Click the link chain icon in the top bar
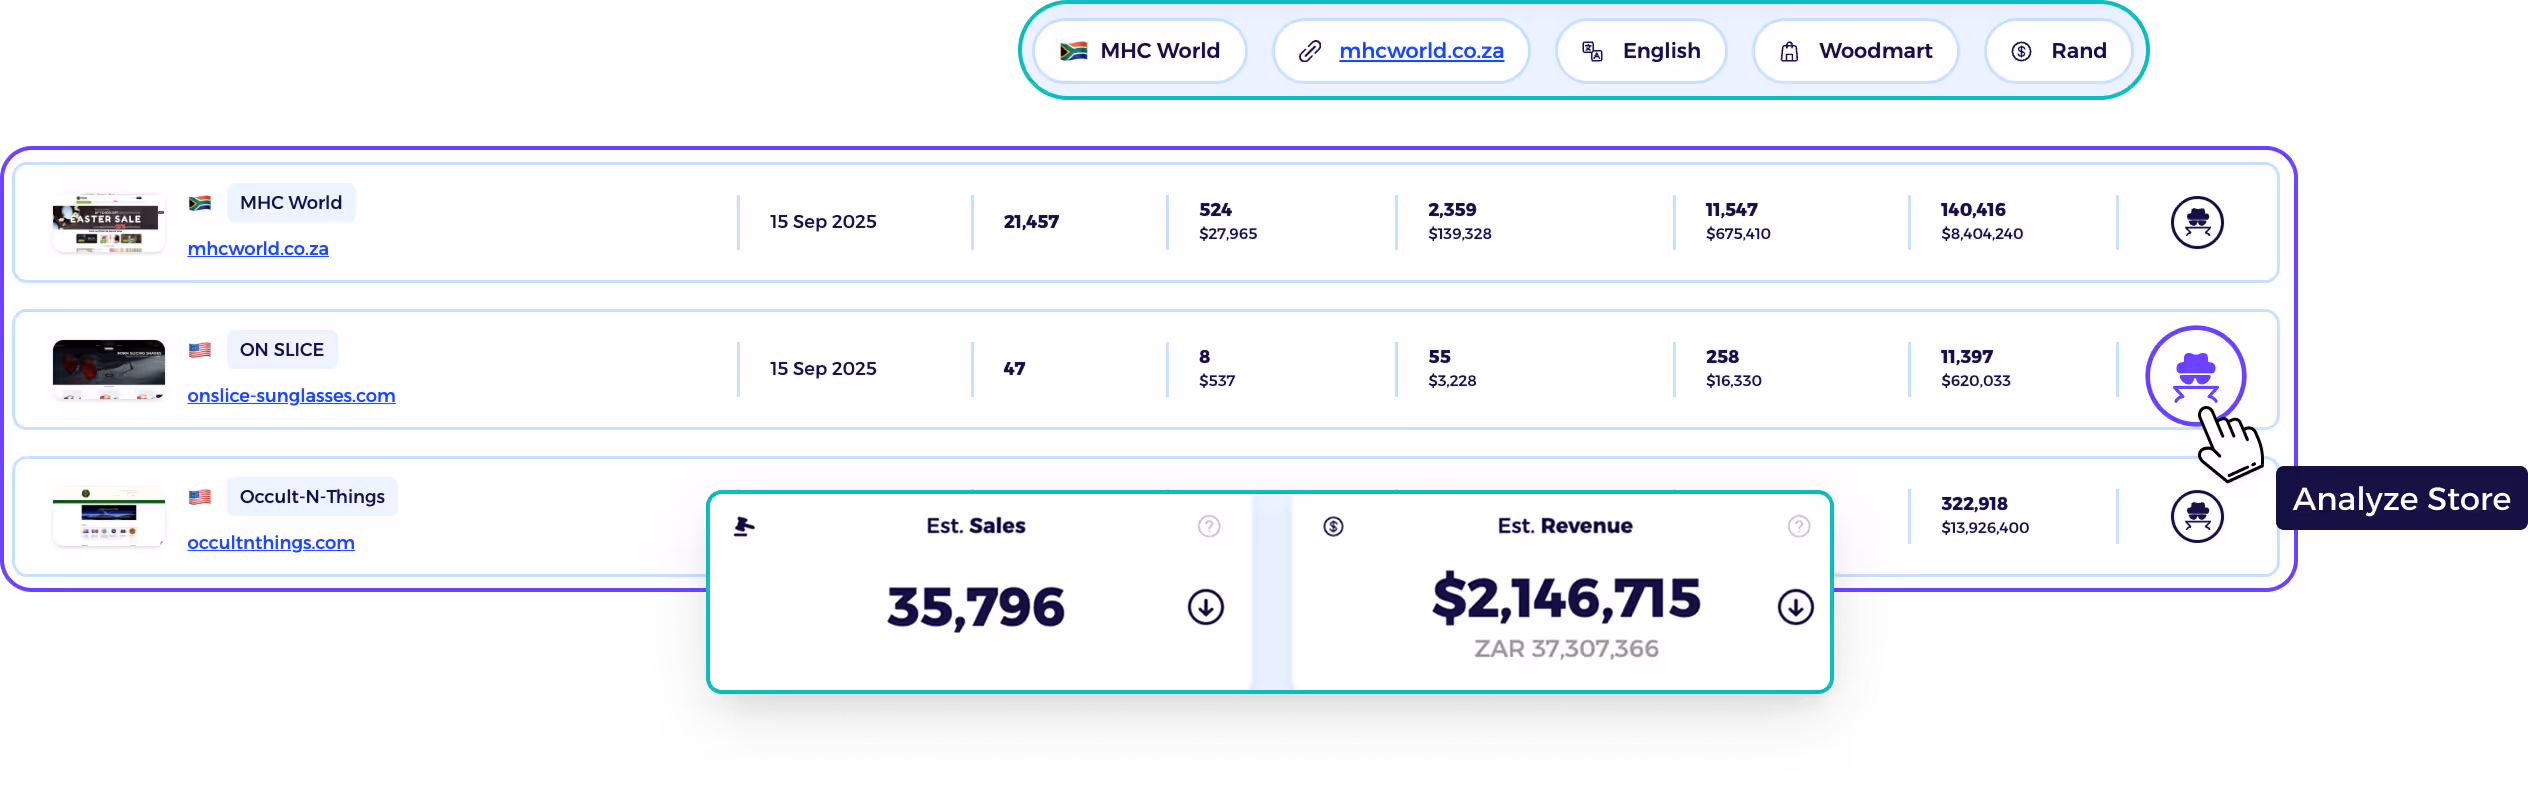The width and height of the screenshot is (2528, 794). point(1309,51)
